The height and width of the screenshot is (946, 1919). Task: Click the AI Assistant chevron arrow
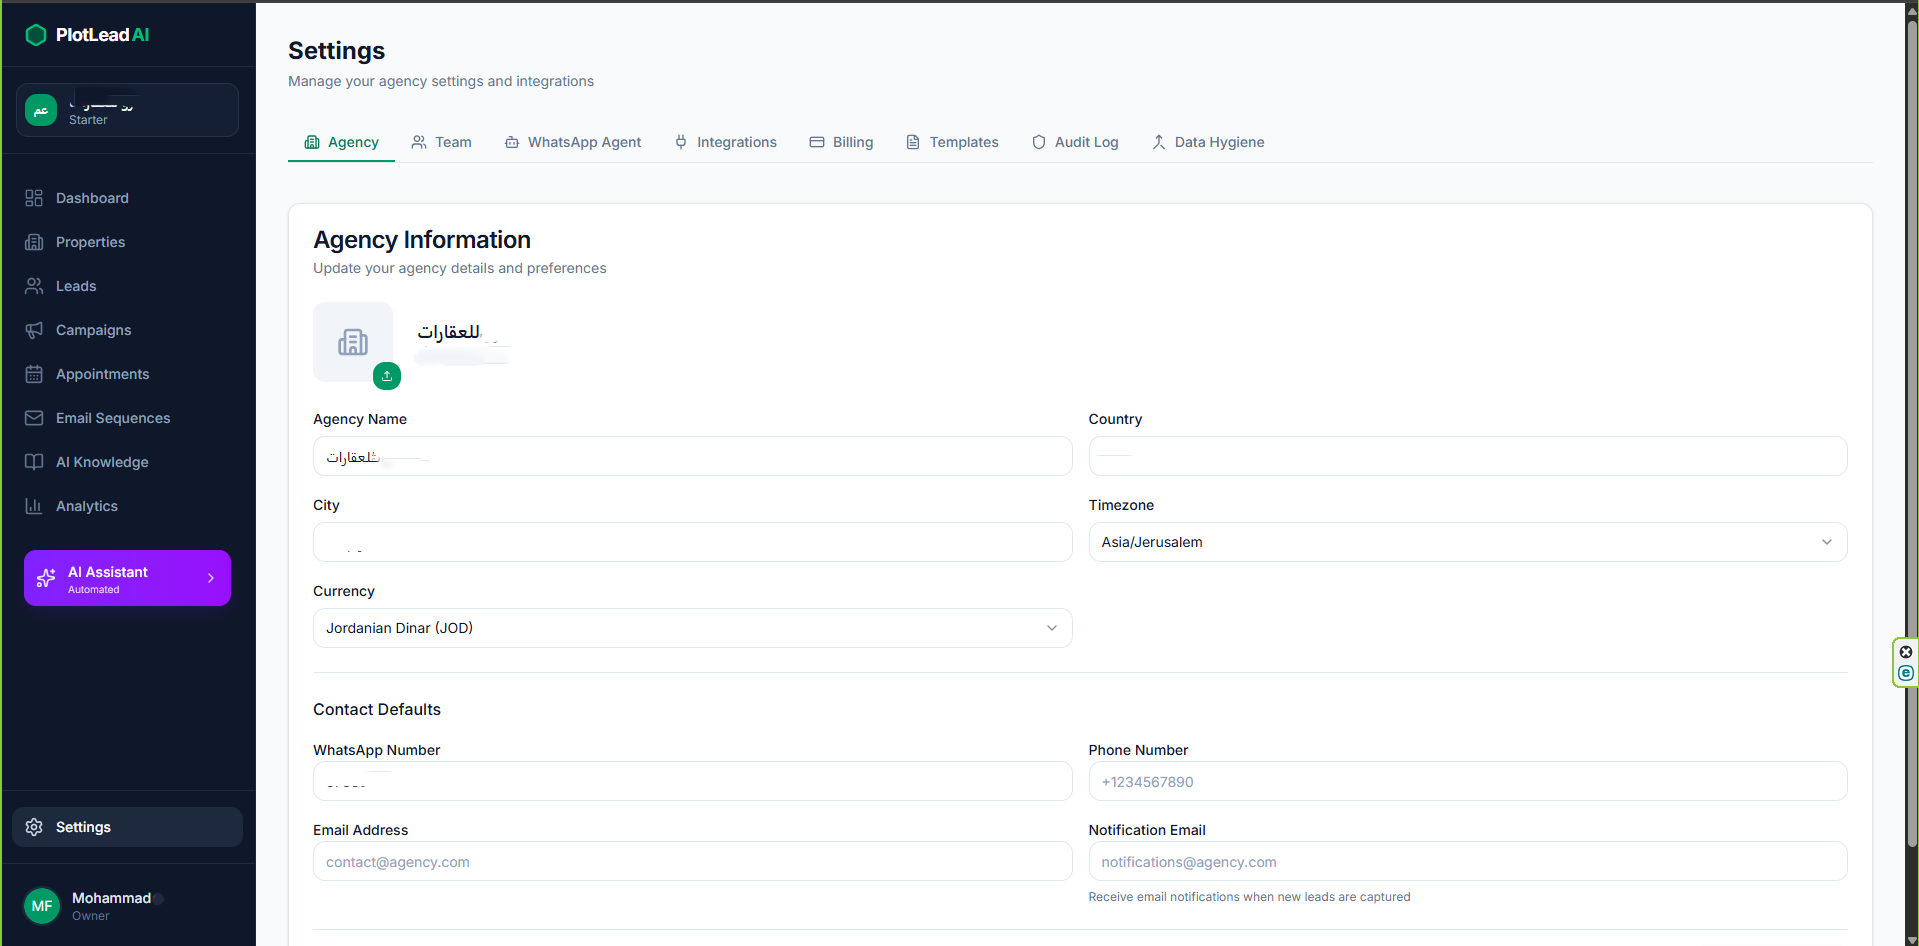coord(211,578)
